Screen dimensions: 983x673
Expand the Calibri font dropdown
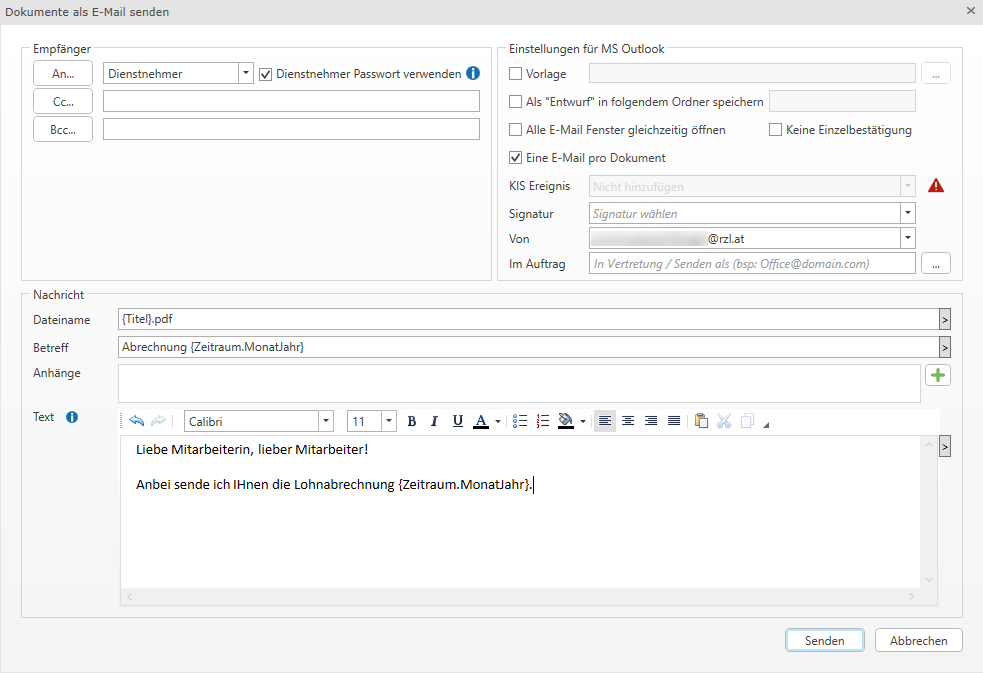click(x=325, y=422)
